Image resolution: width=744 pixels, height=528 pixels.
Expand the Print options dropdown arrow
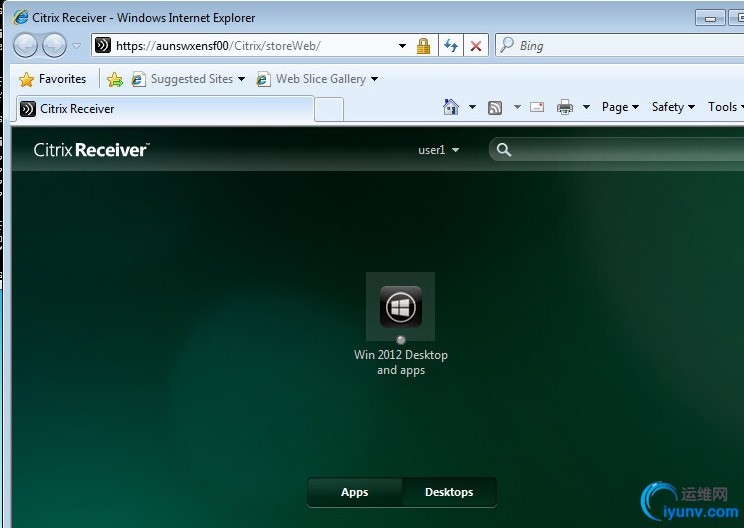point(586,107)
